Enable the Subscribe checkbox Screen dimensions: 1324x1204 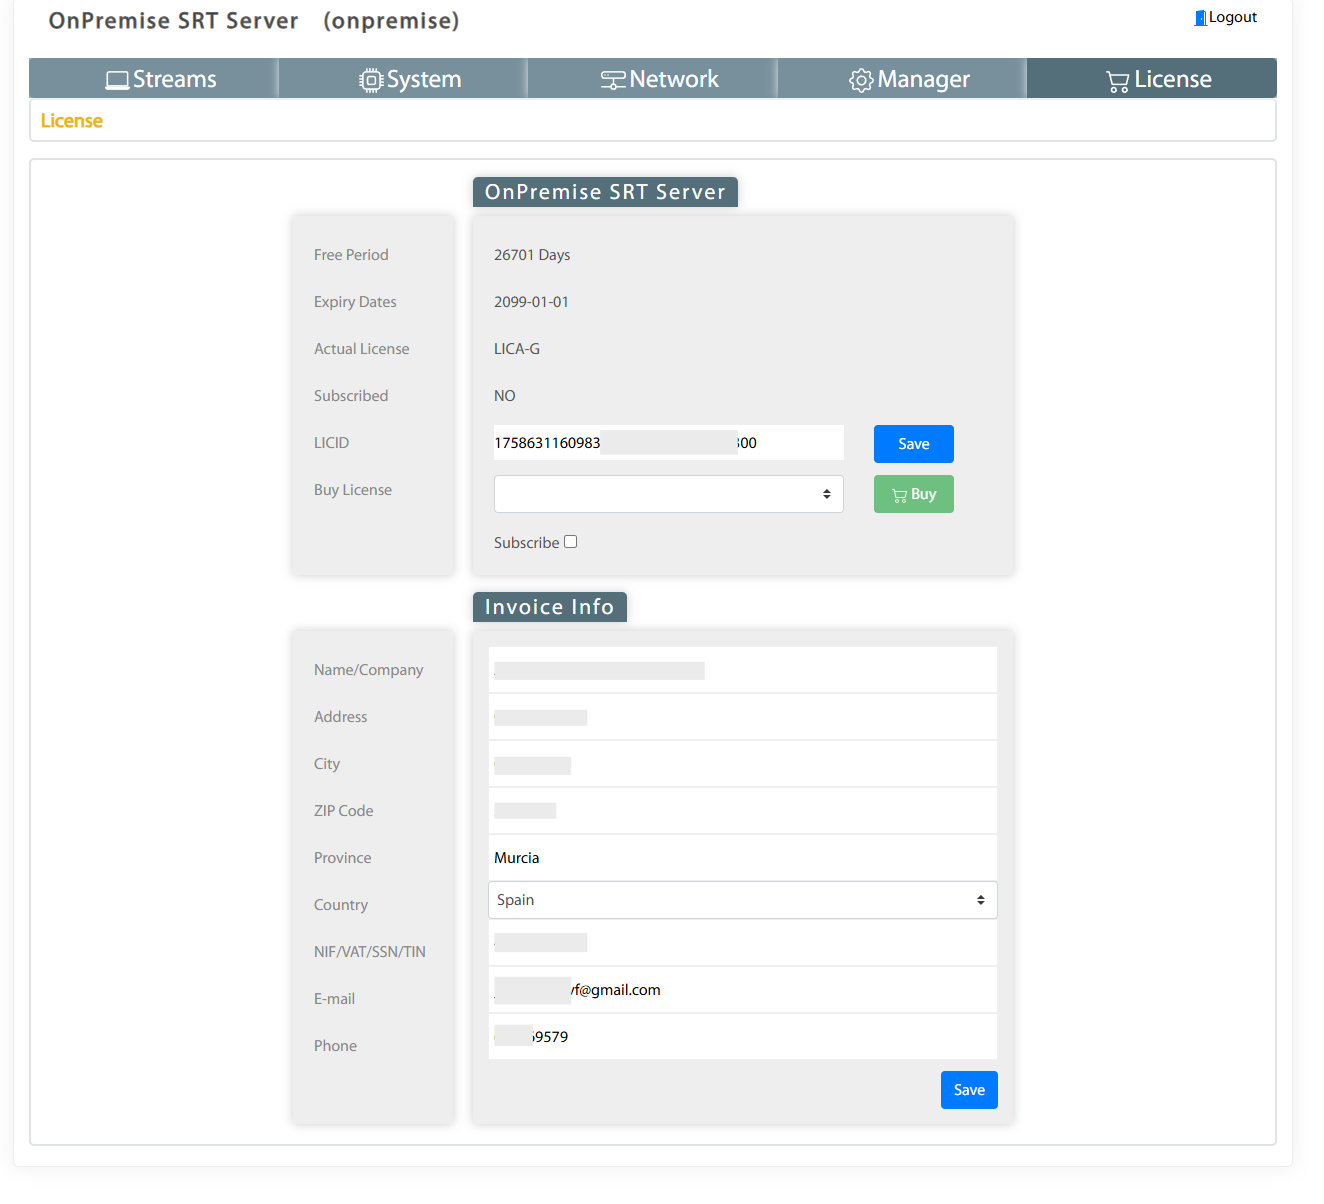point(570,541)
